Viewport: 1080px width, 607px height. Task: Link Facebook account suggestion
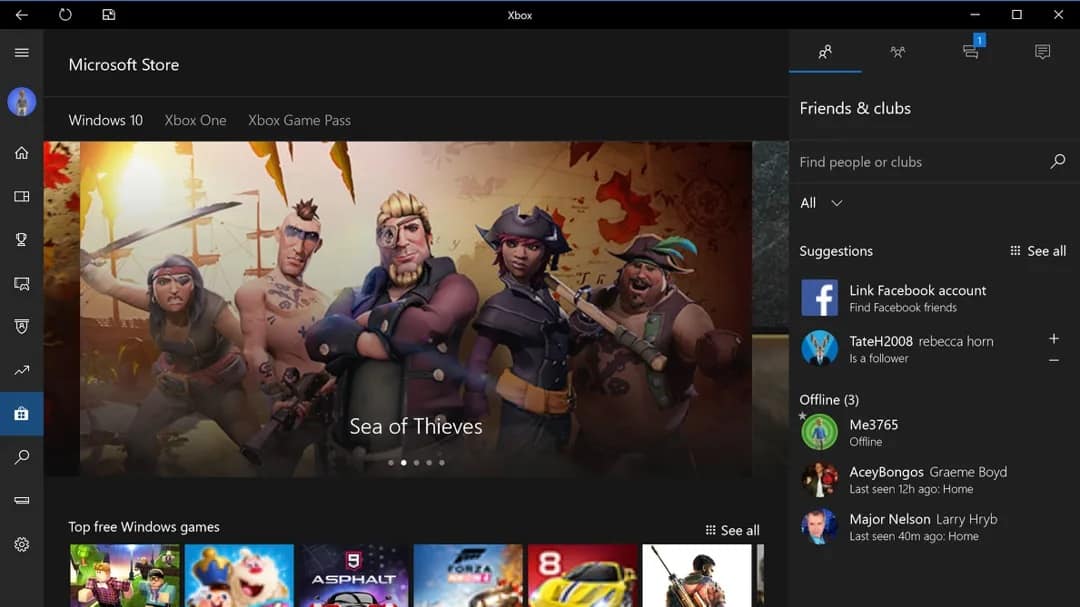(917, 298)
